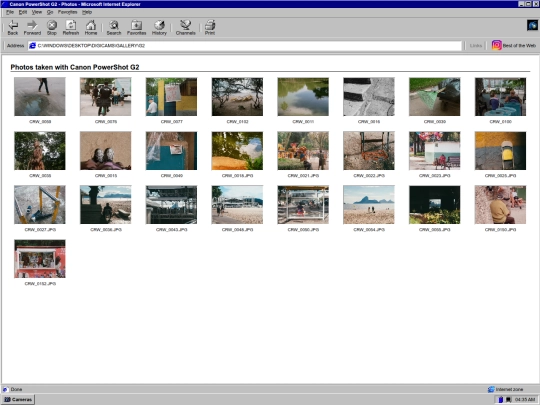The image size is (540, 405).
Task: Print the current page
Action: click(x=210, y=27)
